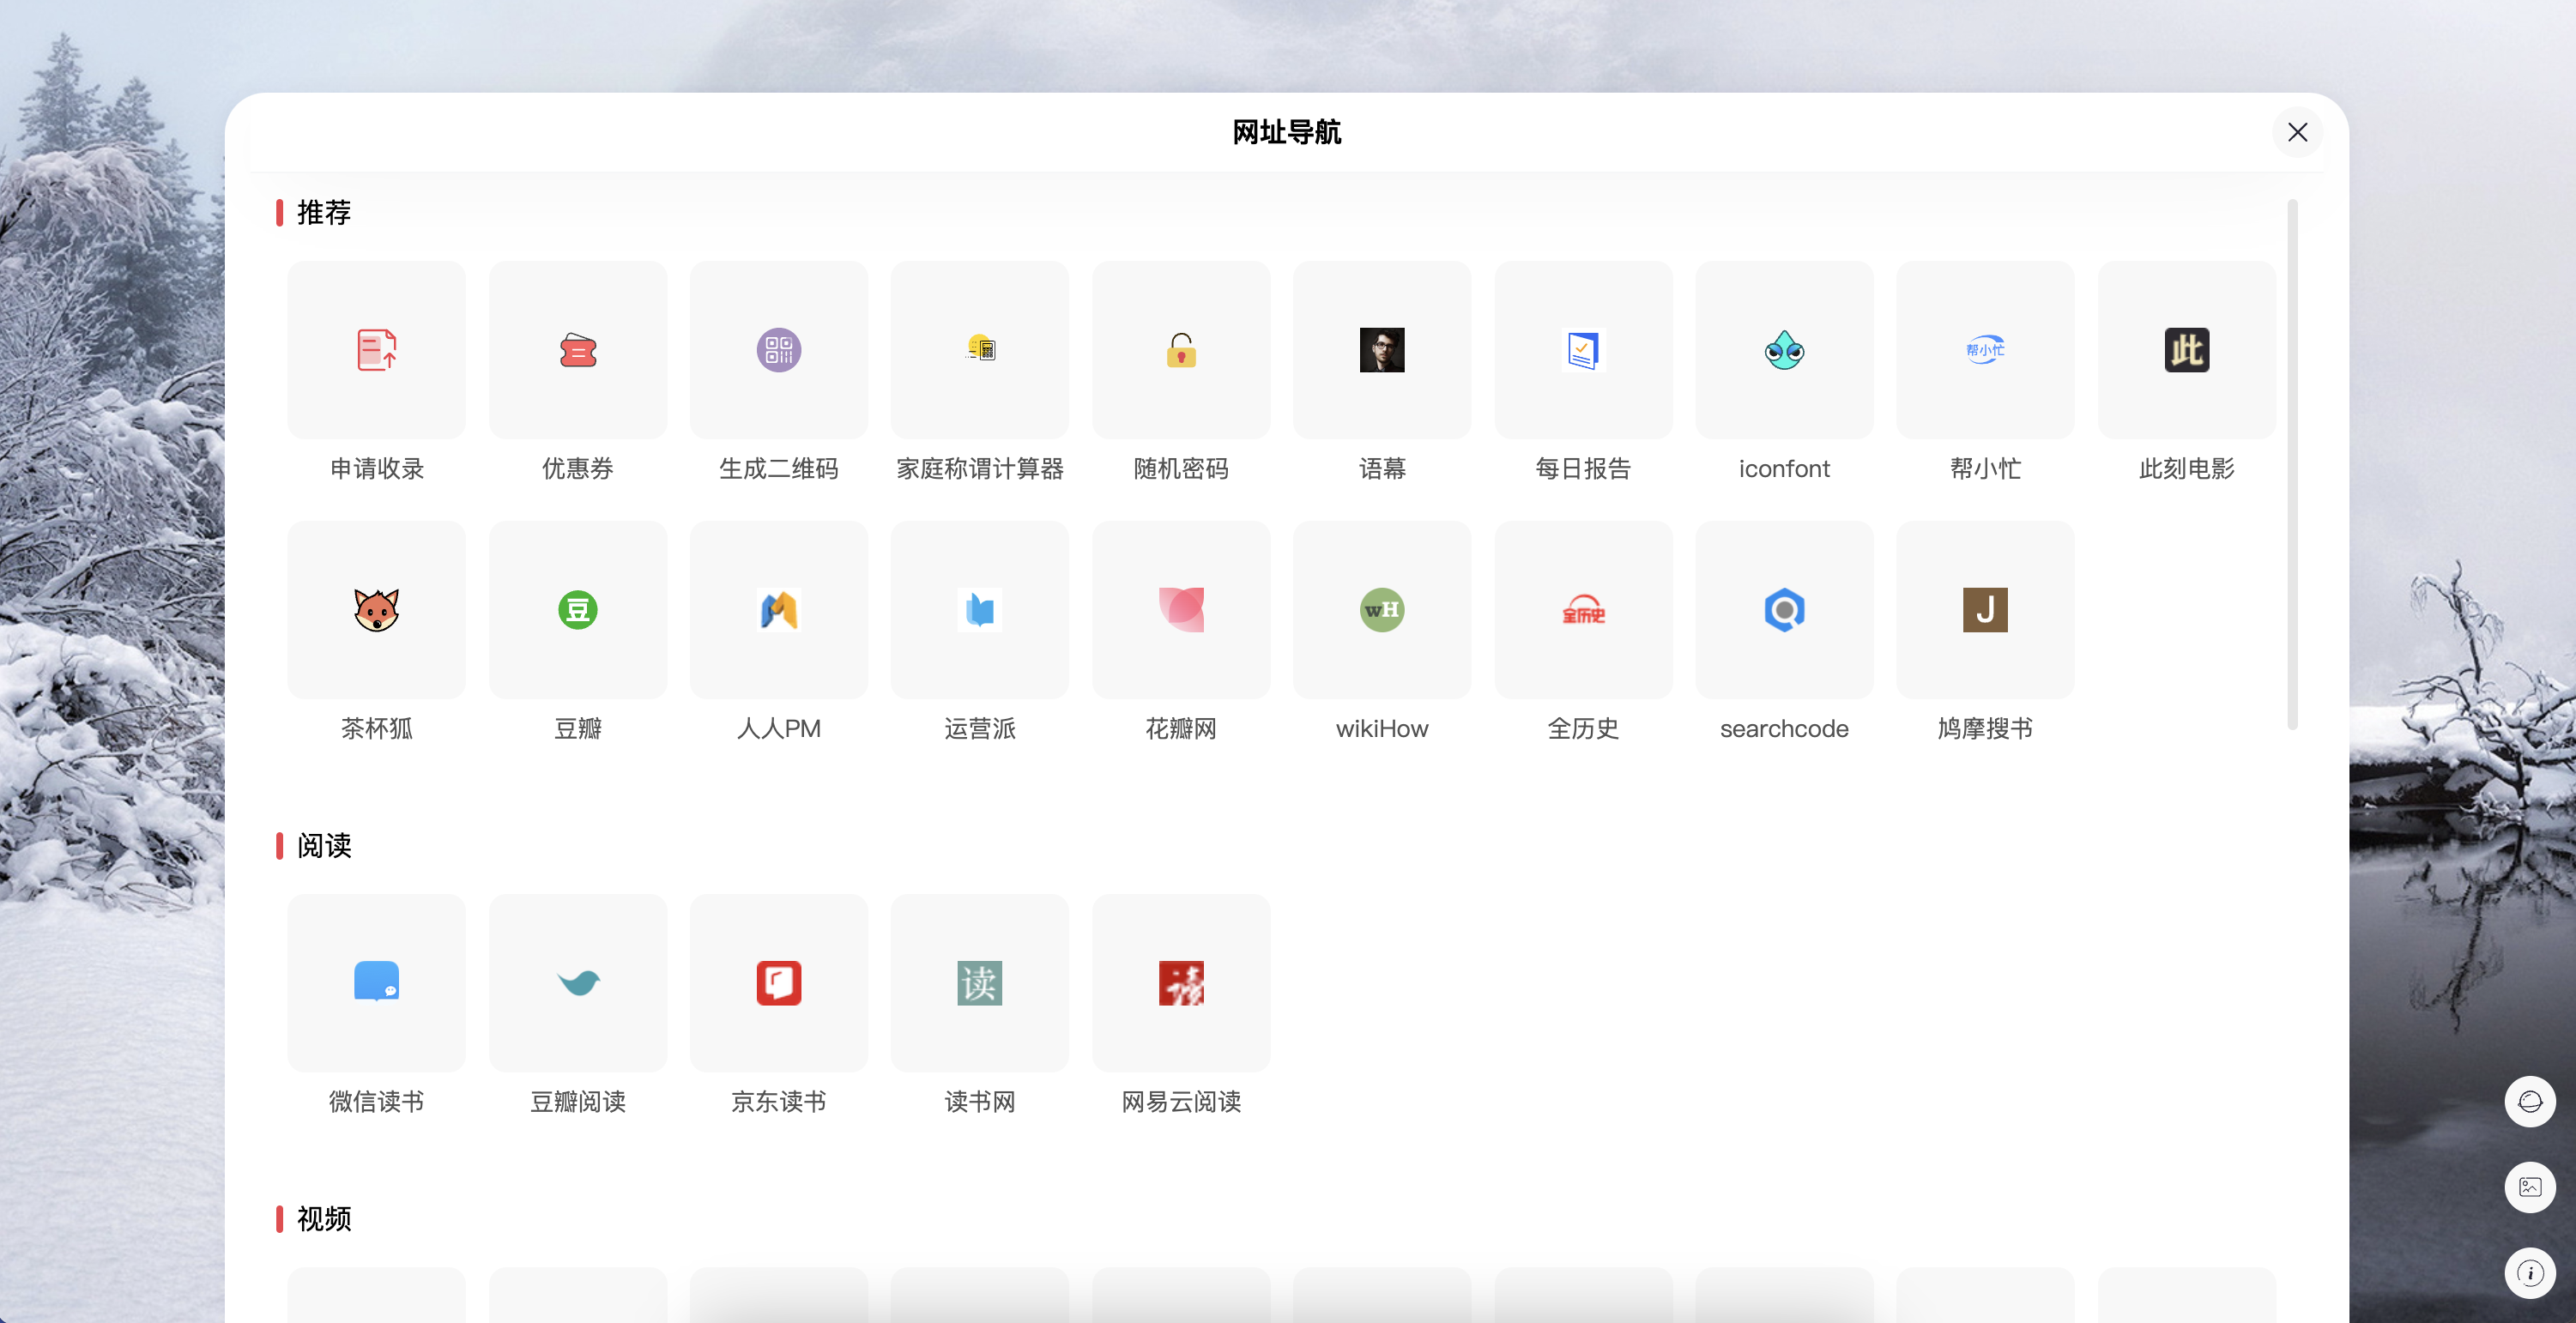The image size is (2576, 1323).
Task: Click the floating globe button
Action: tap(2530, 1101)
